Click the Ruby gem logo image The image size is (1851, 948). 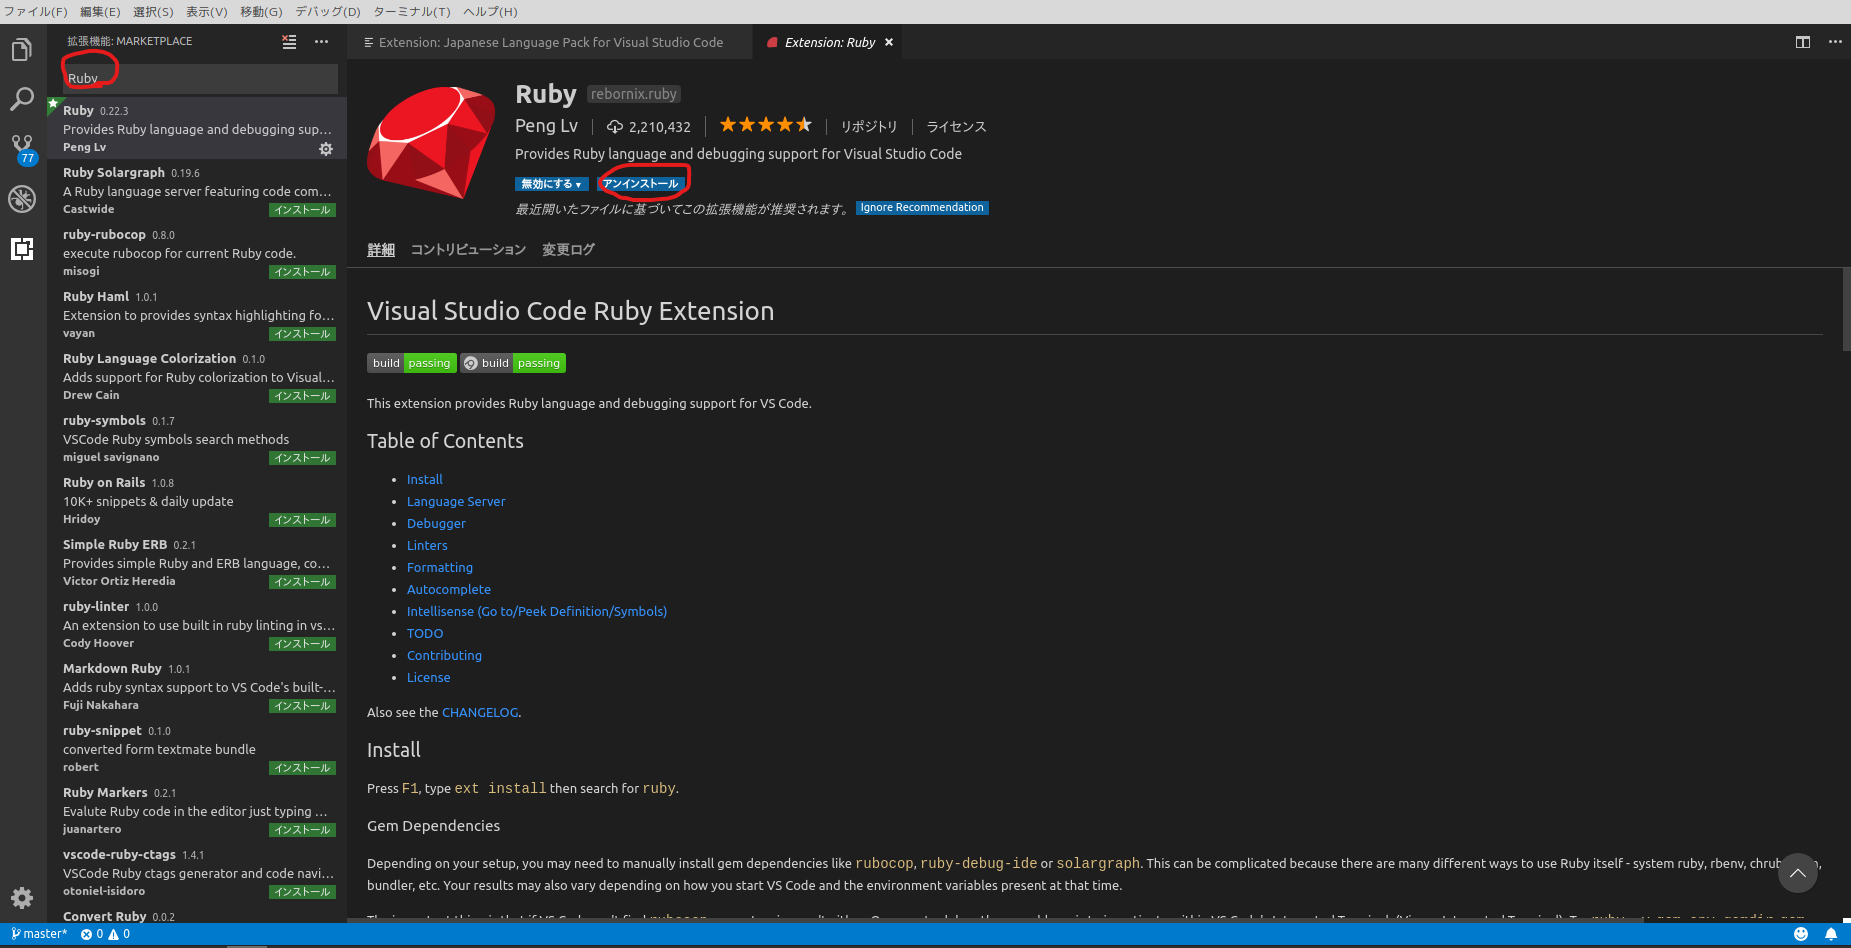[x=431, y=142]
